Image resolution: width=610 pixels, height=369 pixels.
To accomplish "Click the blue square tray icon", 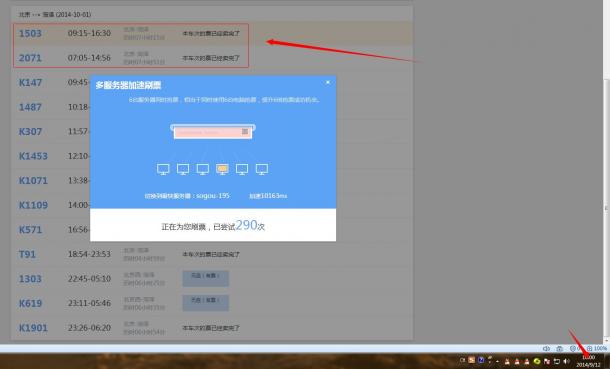I will [x=481, y=360].
